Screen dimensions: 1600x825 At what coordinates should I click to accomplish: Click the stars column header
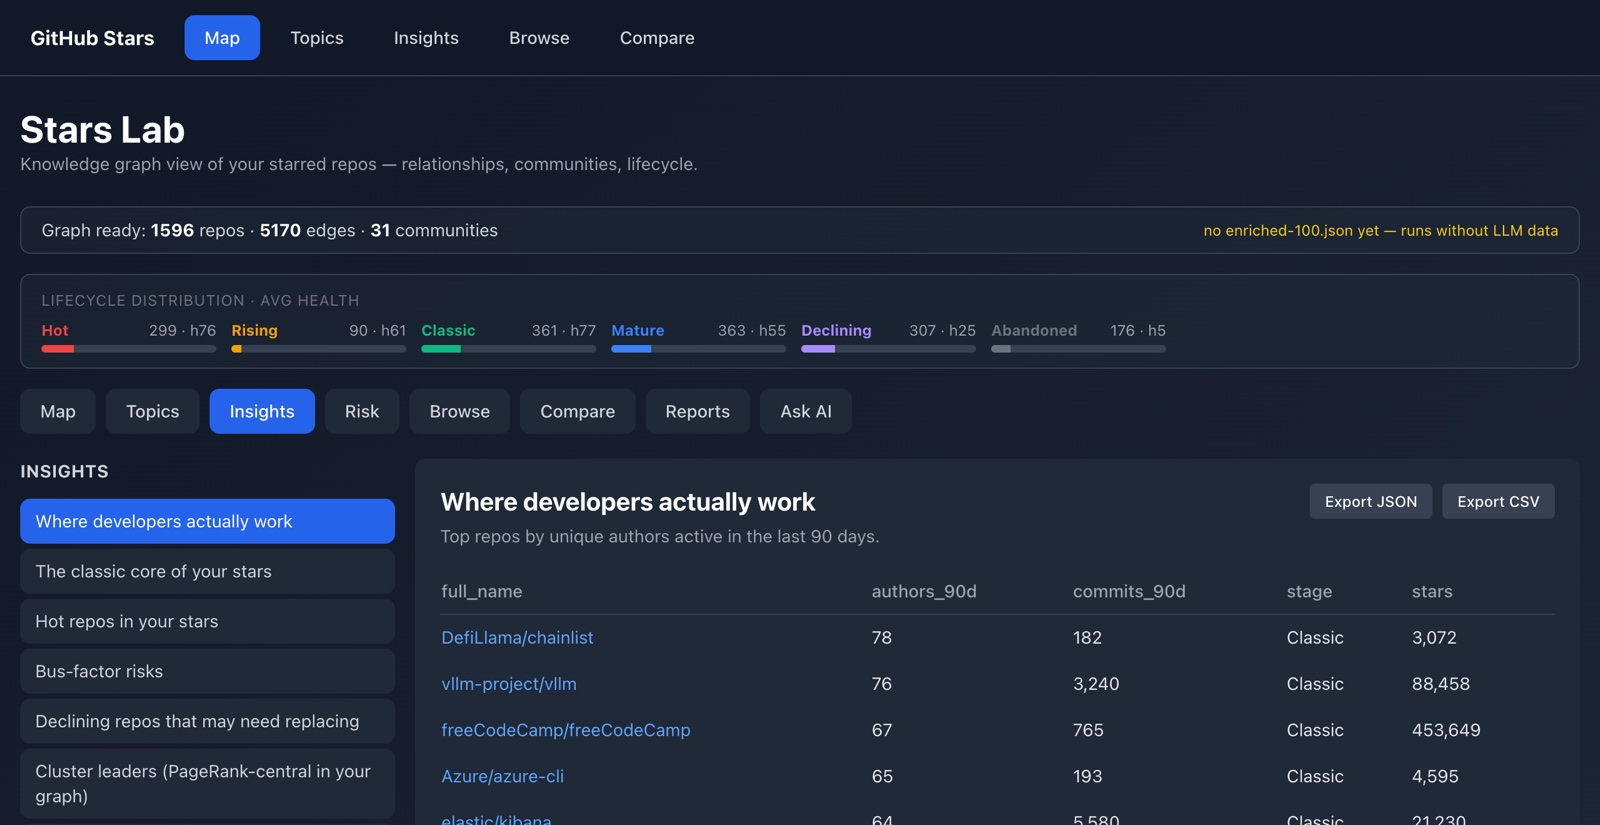tap(1432, 591)
